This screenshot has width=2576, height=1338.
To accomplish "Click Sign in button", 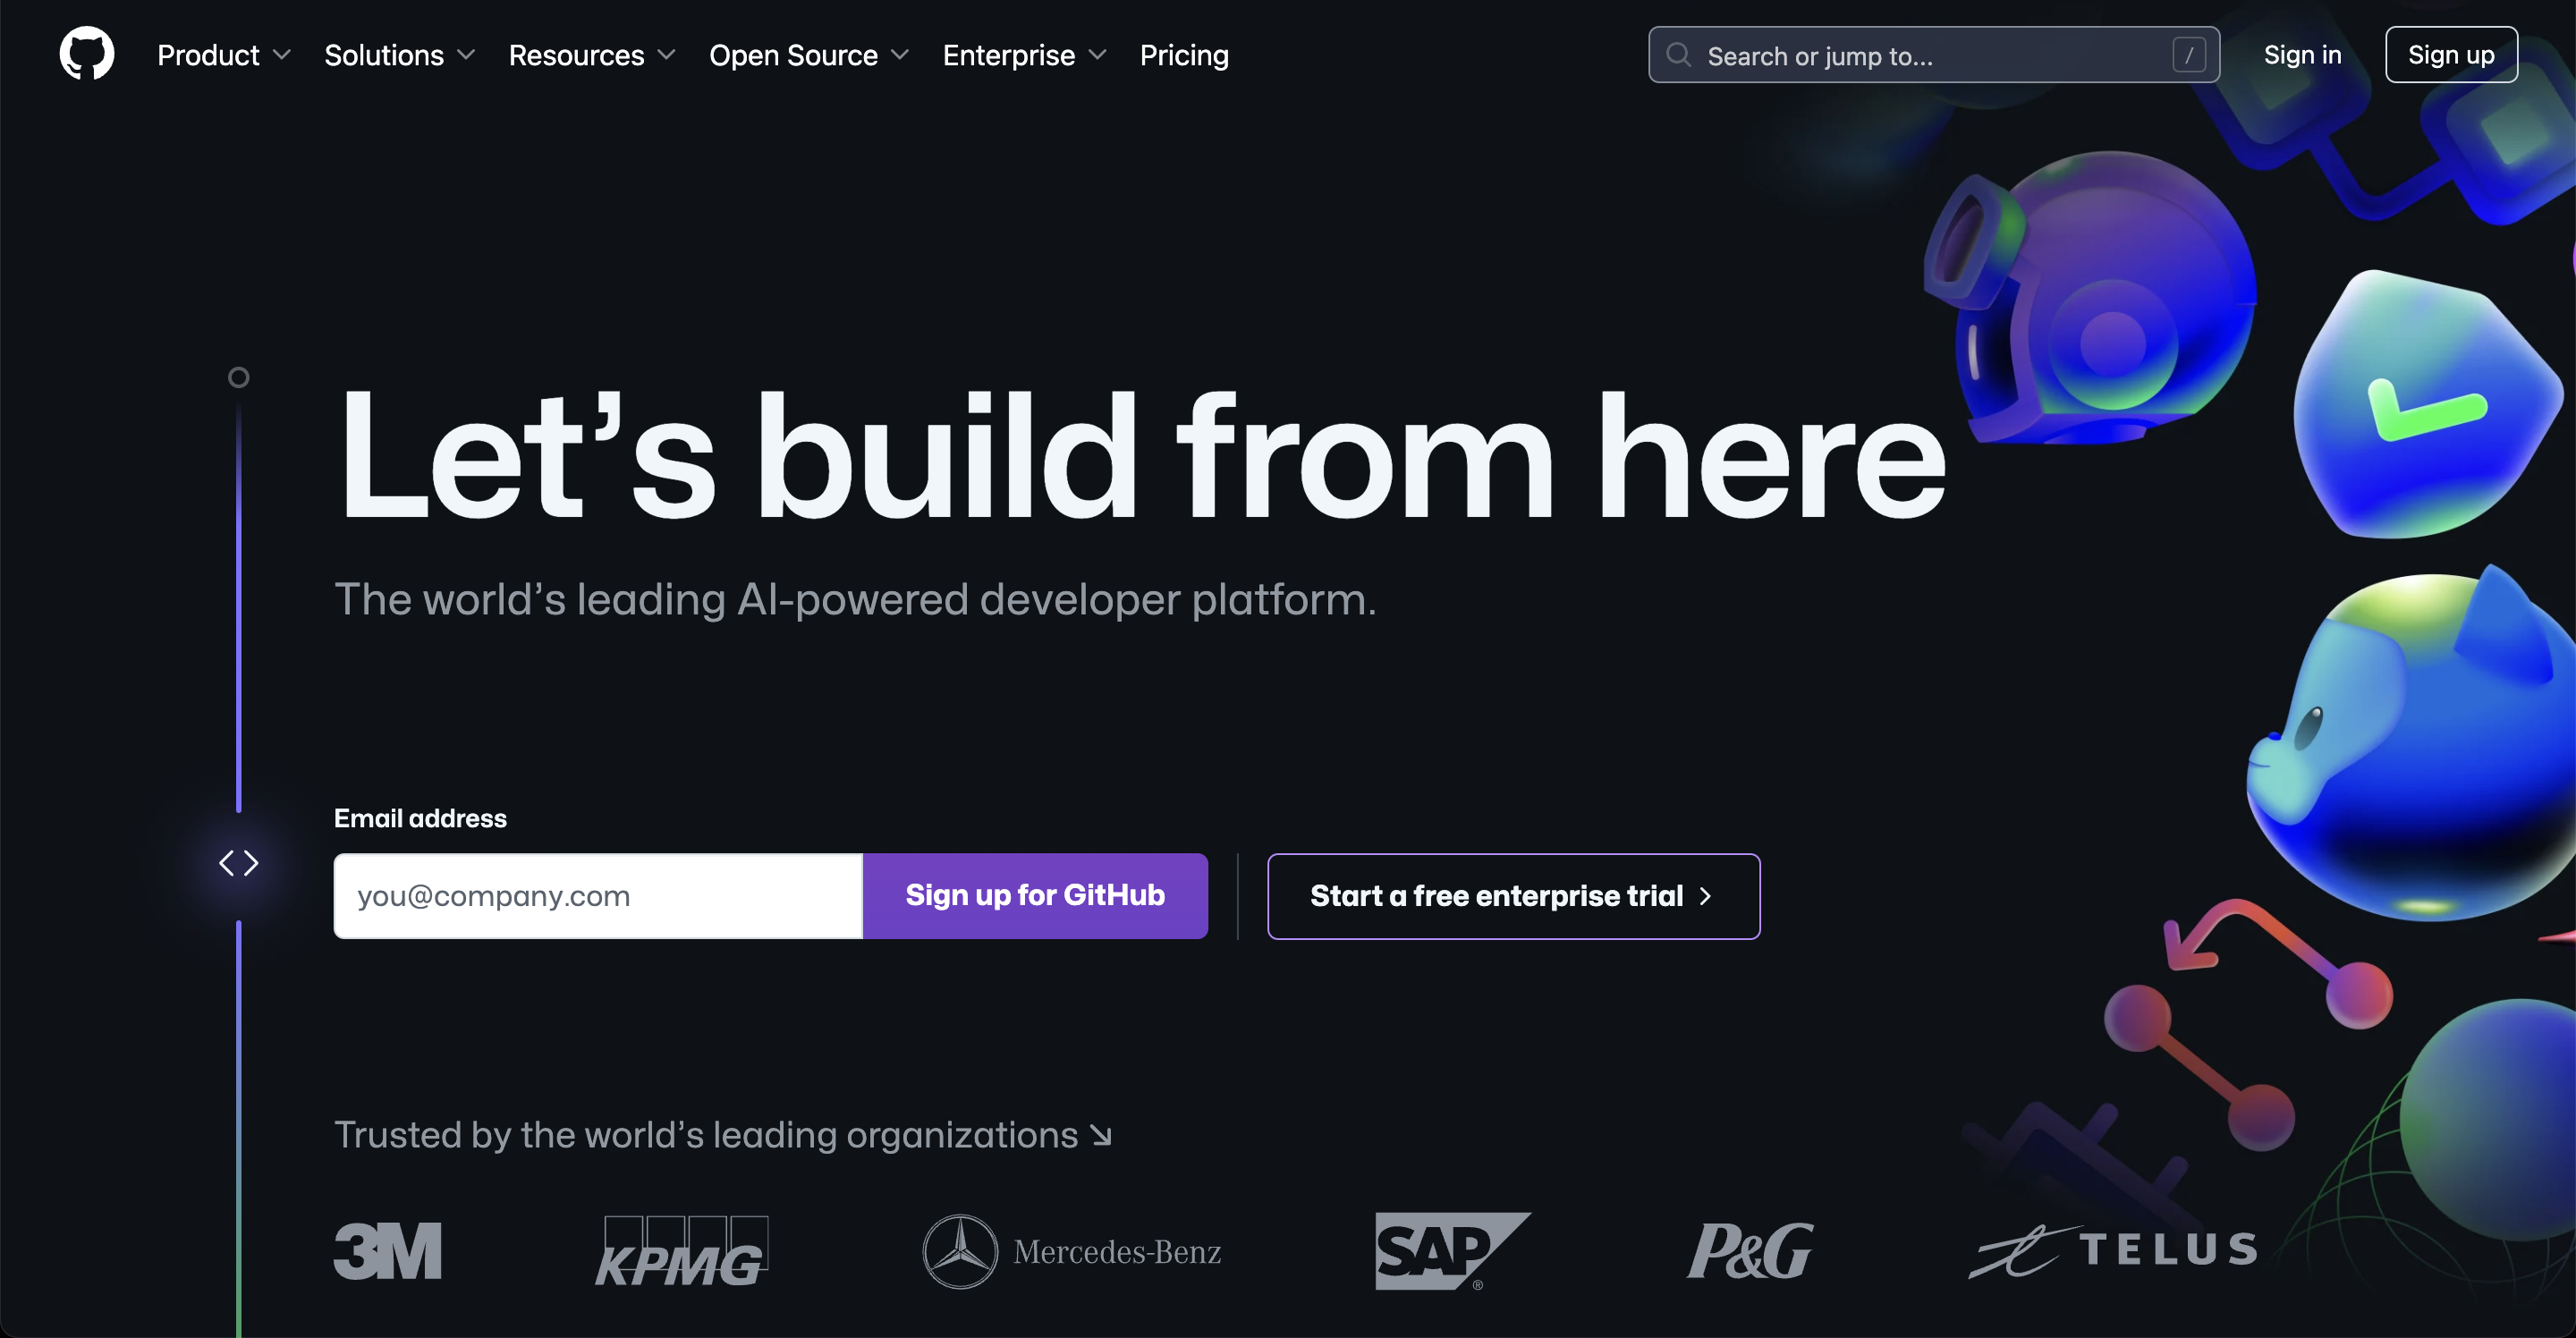I will click(2305, 55).
